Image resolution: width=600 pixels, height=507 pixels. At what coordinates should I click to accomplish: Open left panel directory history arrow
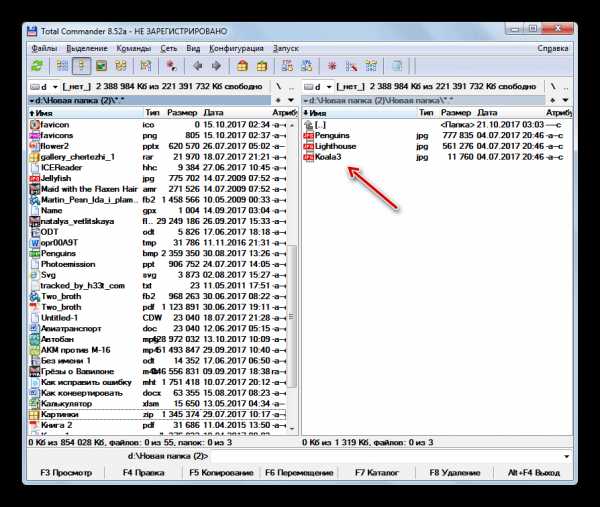291,100
